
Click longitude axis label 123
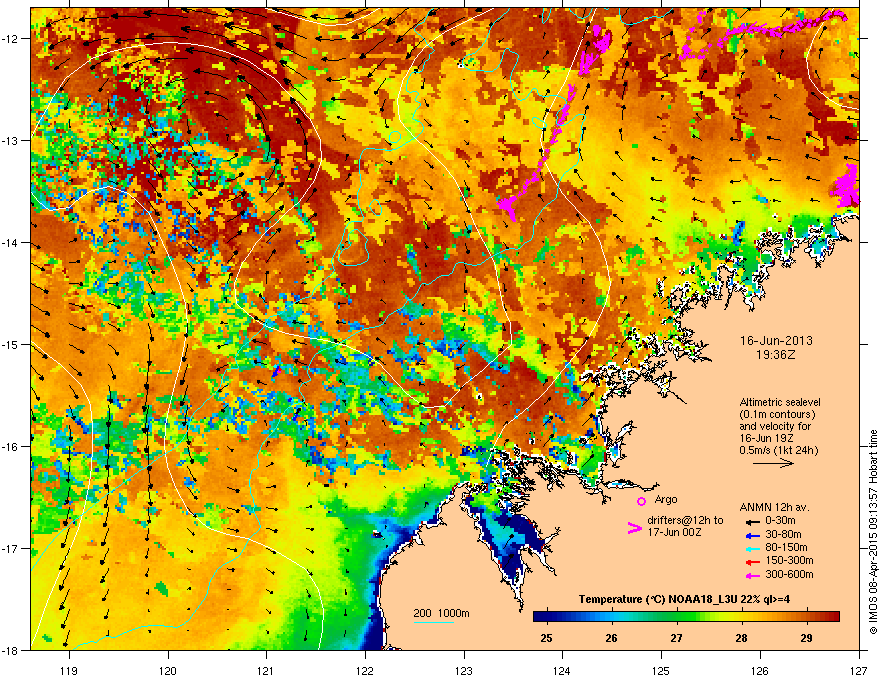pos(464,670)
